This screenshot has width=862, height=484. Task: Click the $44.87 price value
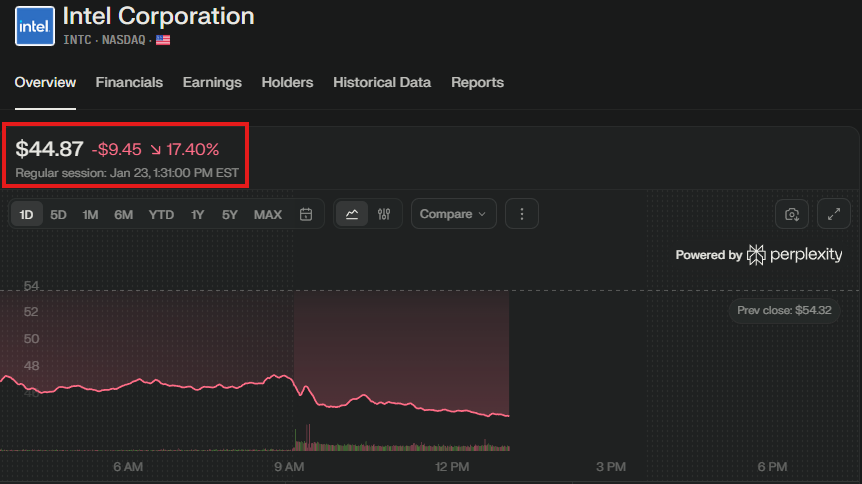pyautogui.click(x=49, y=149)
